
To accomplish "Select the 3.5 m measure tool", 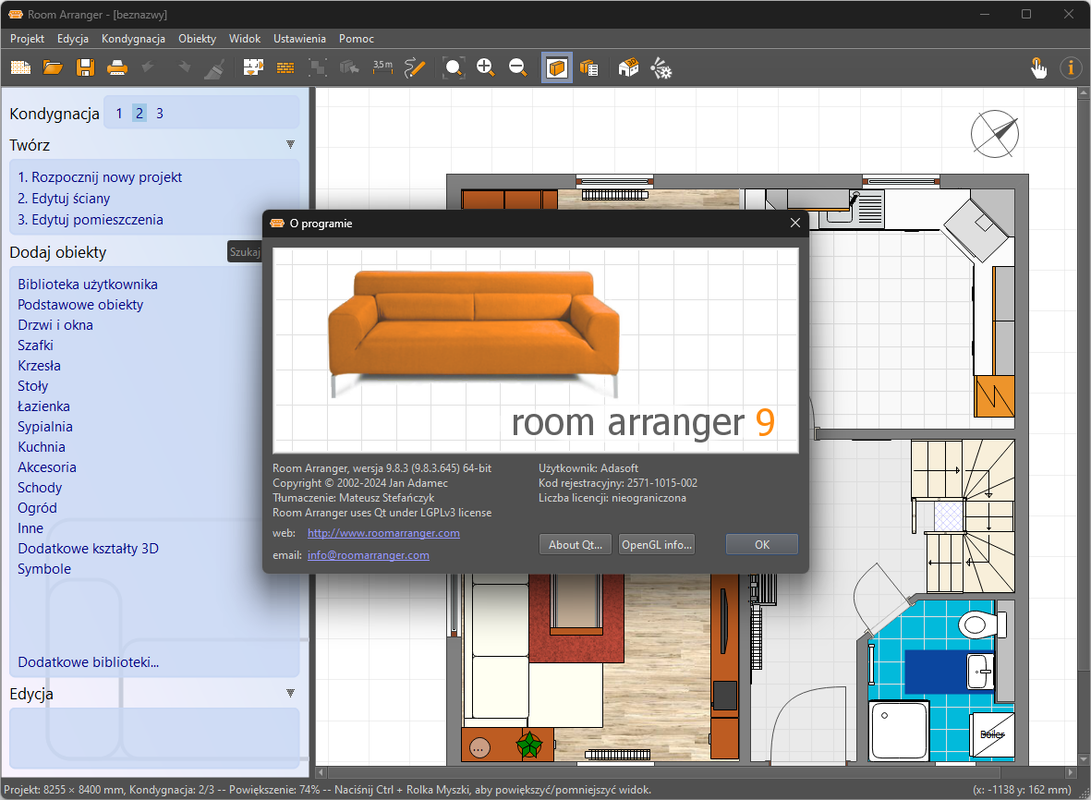I will [382, 67].
